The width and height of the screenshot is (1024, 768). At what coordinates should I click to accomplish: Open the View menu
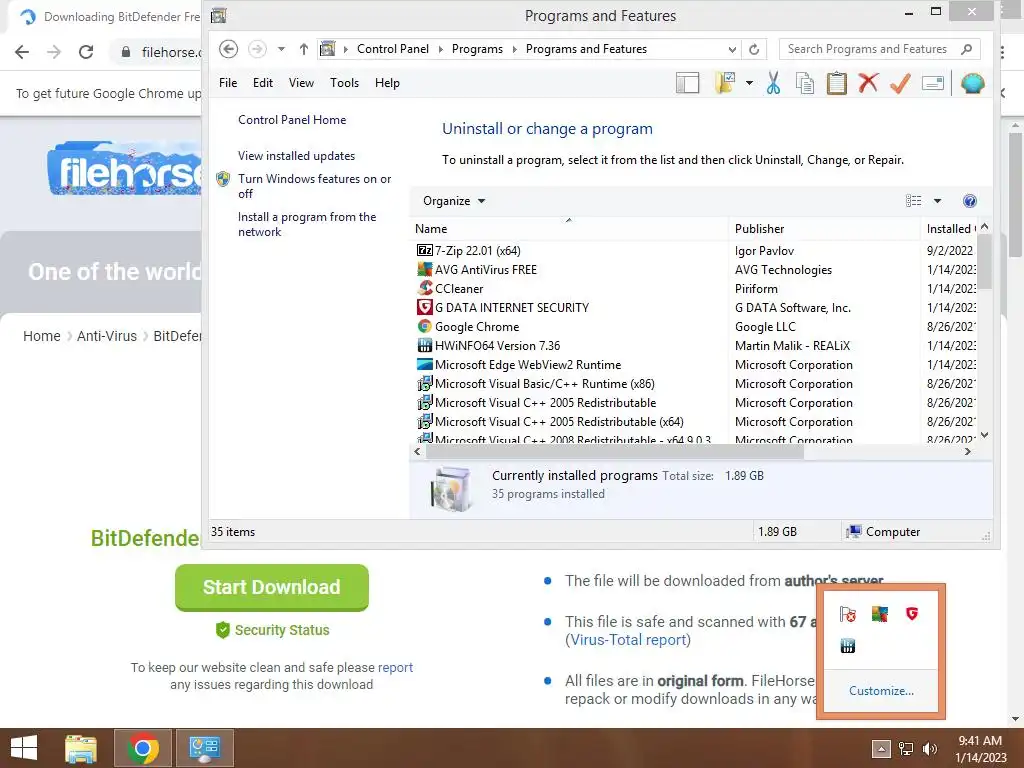(301, 83)
